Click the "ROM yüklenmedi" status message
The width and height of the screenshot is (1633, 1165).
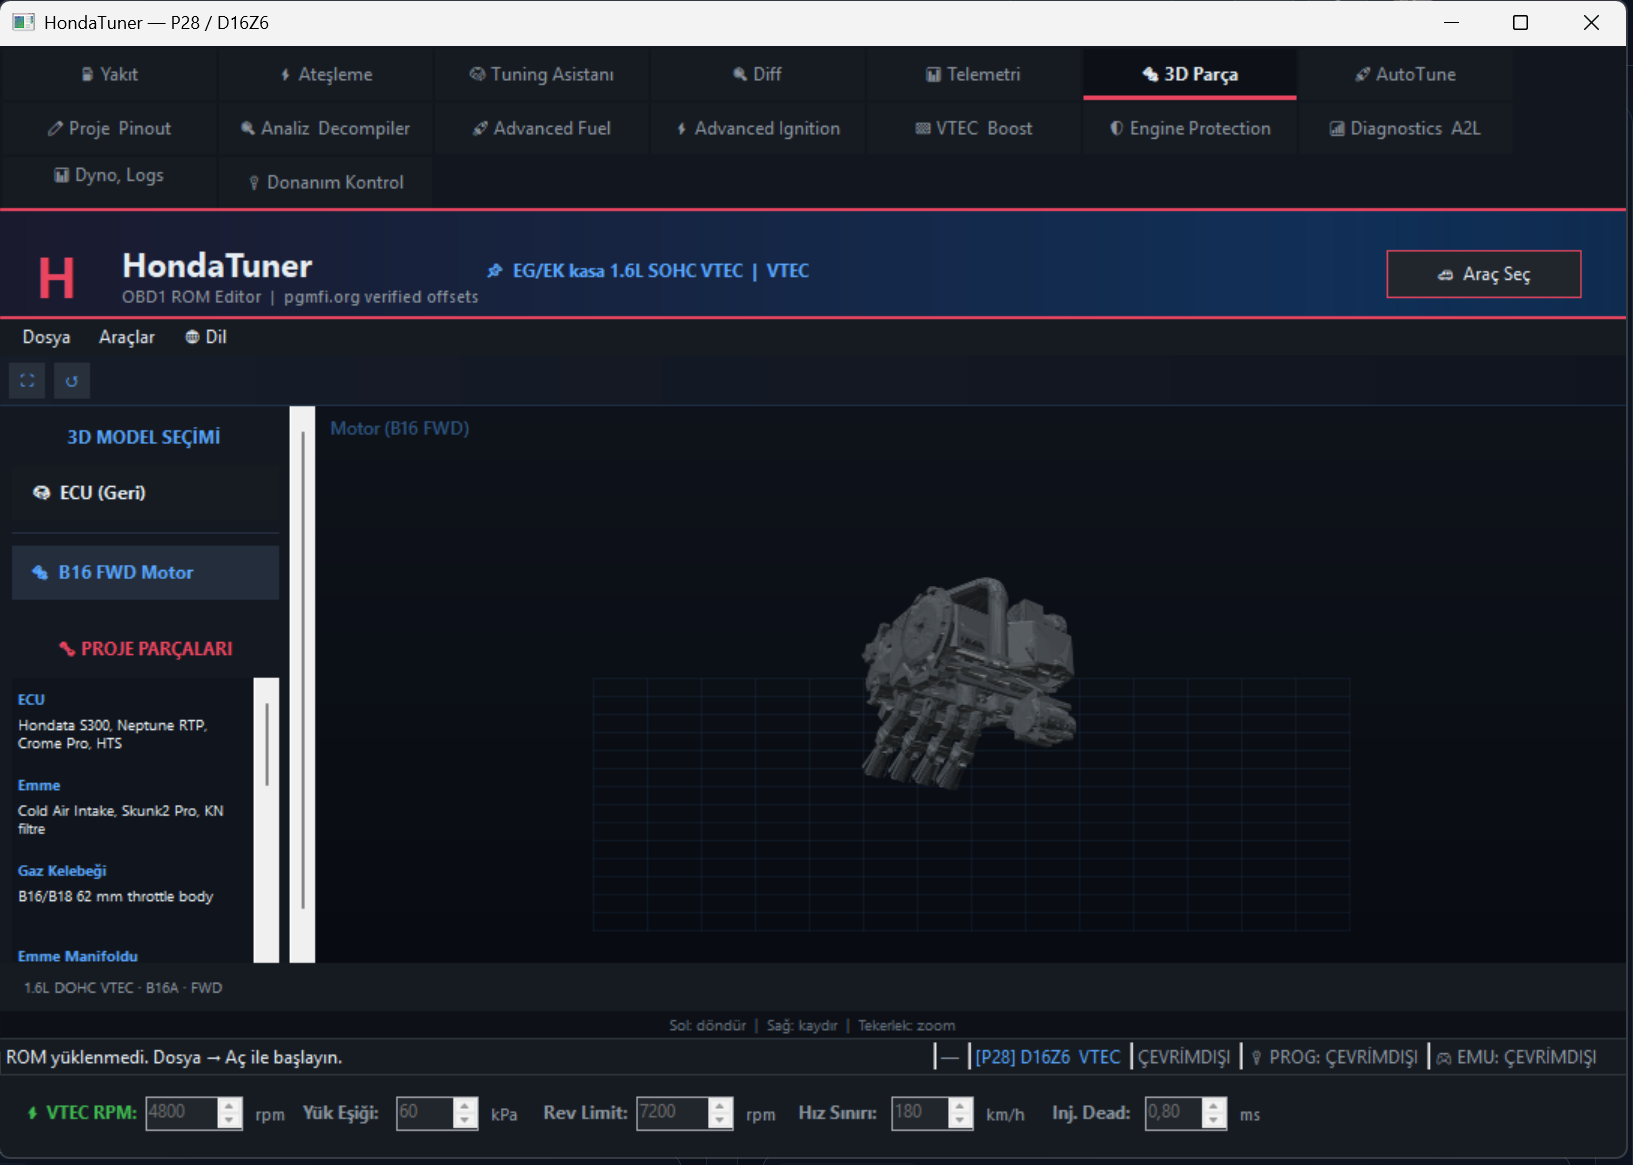point(174,1057)
